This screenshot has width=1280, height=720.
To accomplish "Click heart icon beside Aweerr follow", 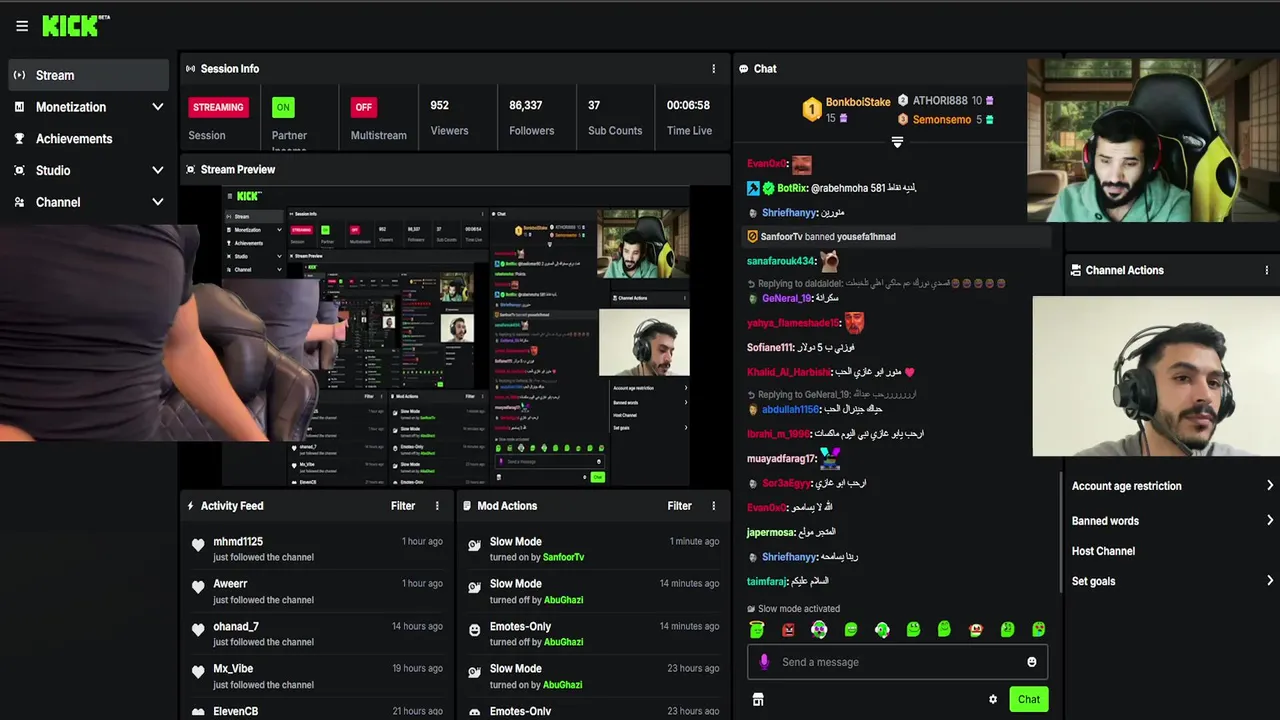I will click(198, 588).
